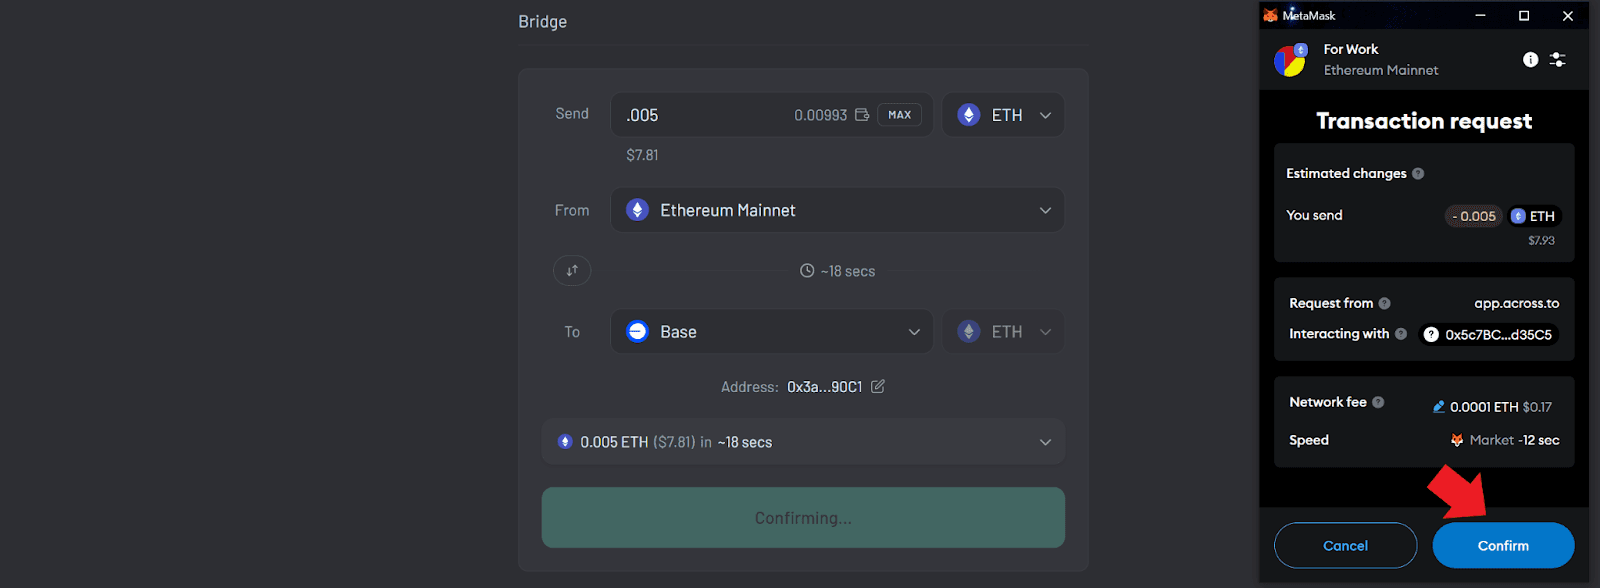The width and height of the screenshot is (1600, 588).
Task: Cancel the transaction request
Action: [x=1344, y=545]
